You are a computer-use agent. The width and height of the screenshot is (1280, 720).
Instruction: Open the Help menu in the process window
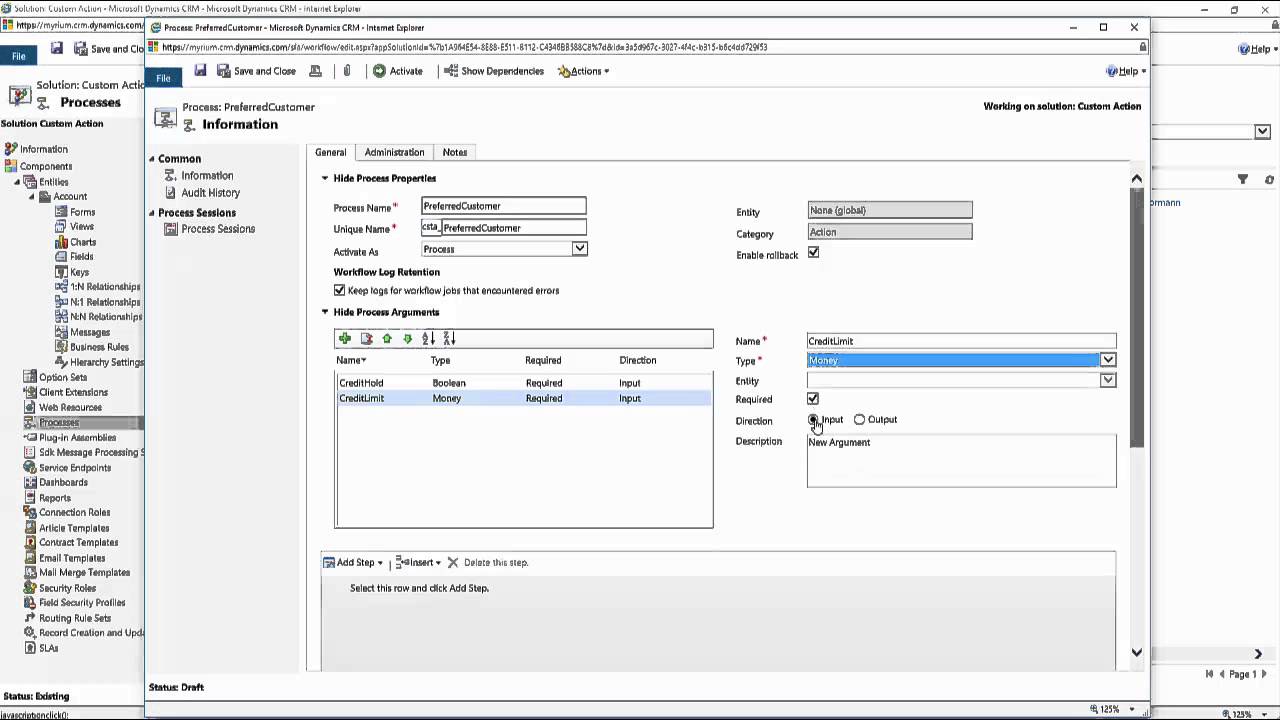click(x=1126, y=71)
